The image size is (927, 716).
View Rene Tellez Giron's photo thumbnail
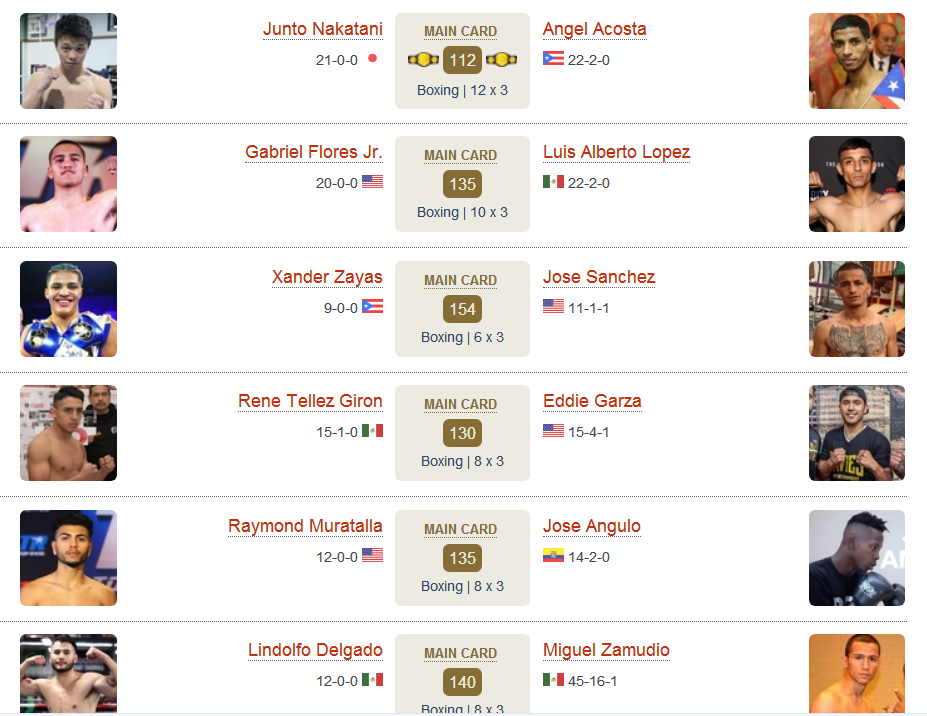click(69, 433)
